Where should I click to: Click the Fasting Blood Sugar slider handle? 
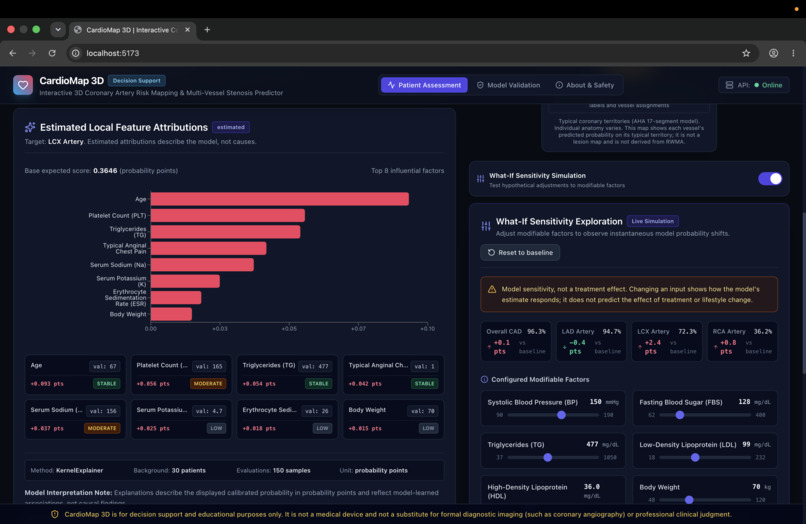coord(680,414)
